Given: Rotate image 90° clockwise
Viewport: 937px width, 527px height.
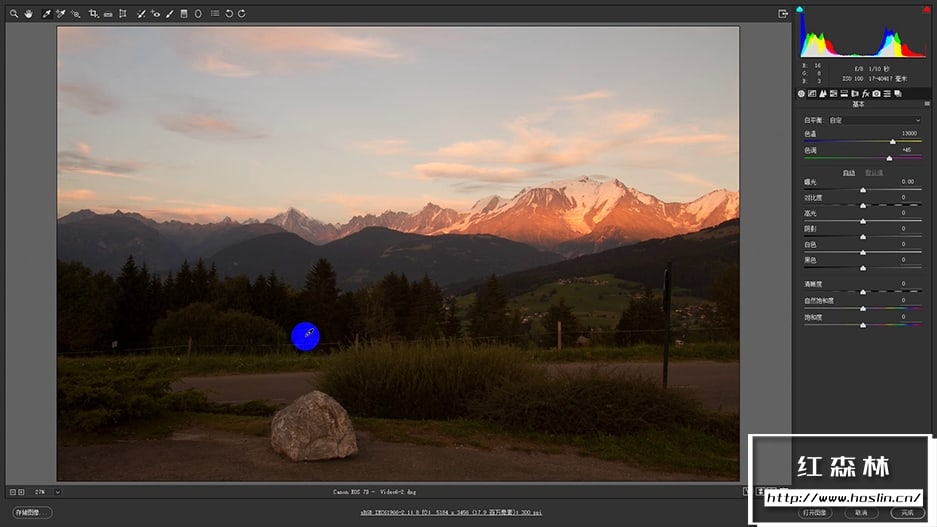Looking at the screenshot, I should point(242,14).
